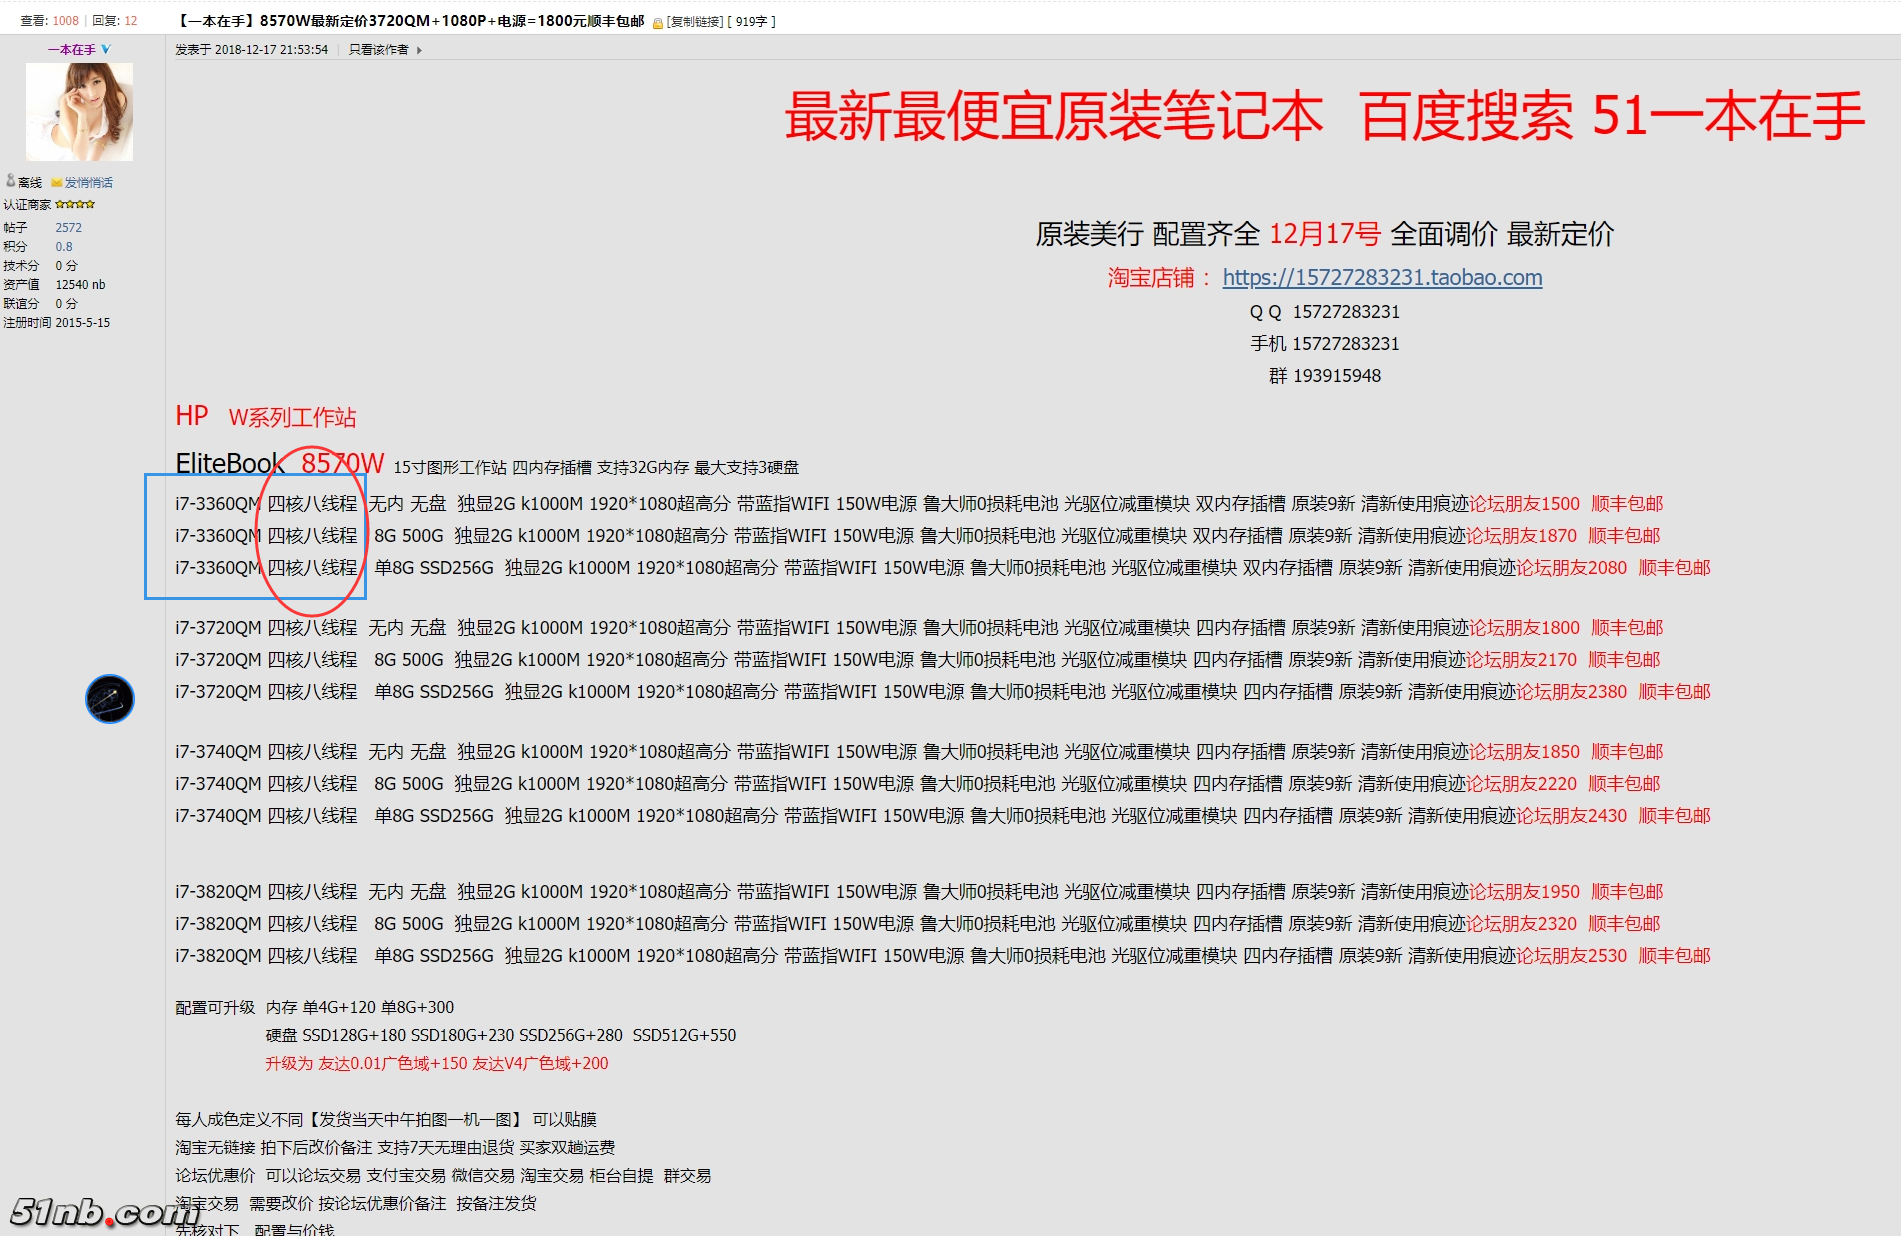Expand arrow next to 只看该作者
Screen dimensions: 1901x1236
[x=419, y=50]
